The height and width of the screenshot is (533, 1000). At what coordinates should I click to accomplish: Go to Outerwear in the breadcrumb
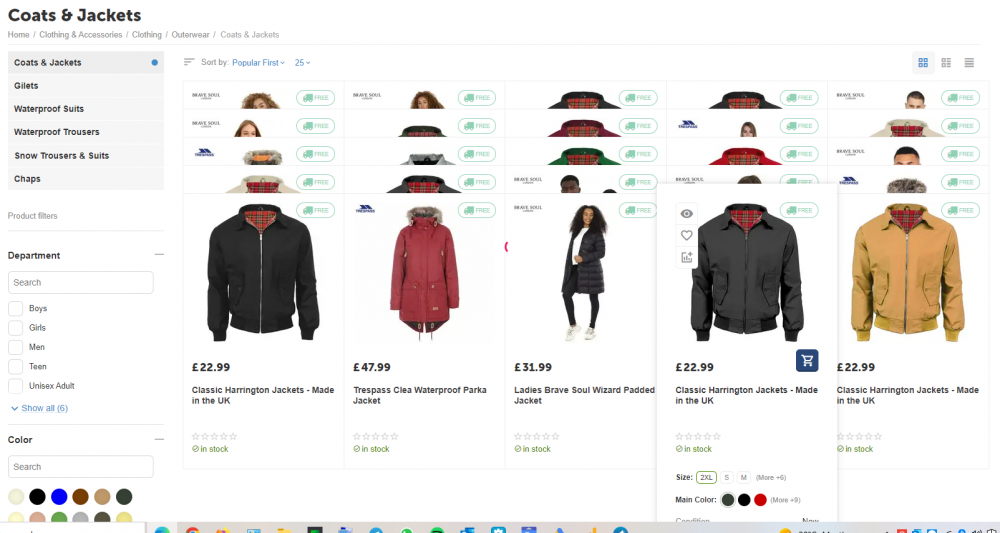(x=191, y=35)
